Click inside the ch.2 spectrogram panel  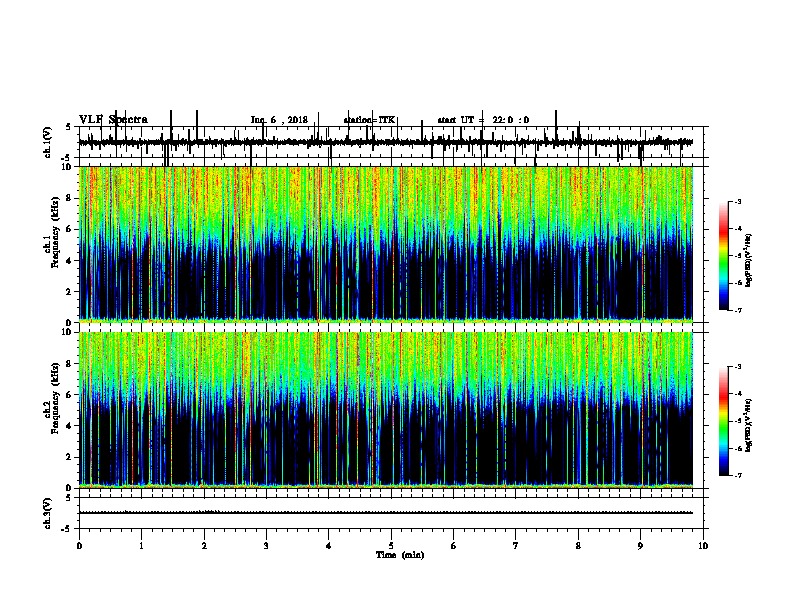pyautogui.click(x=386, y=410)
